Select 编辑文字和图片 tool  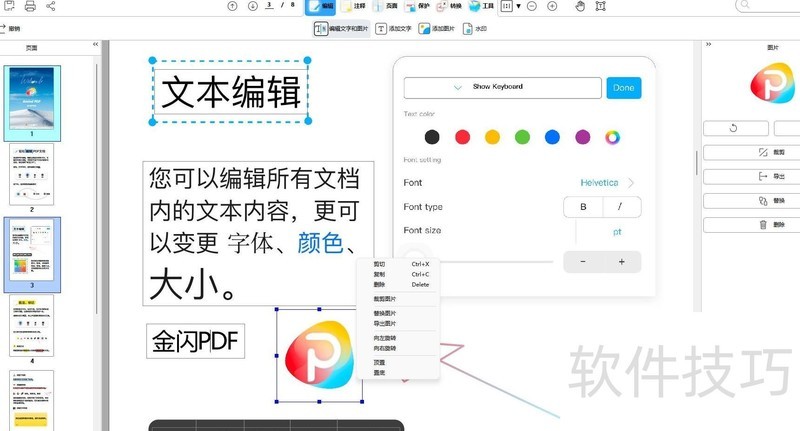(x=341, y=29)
